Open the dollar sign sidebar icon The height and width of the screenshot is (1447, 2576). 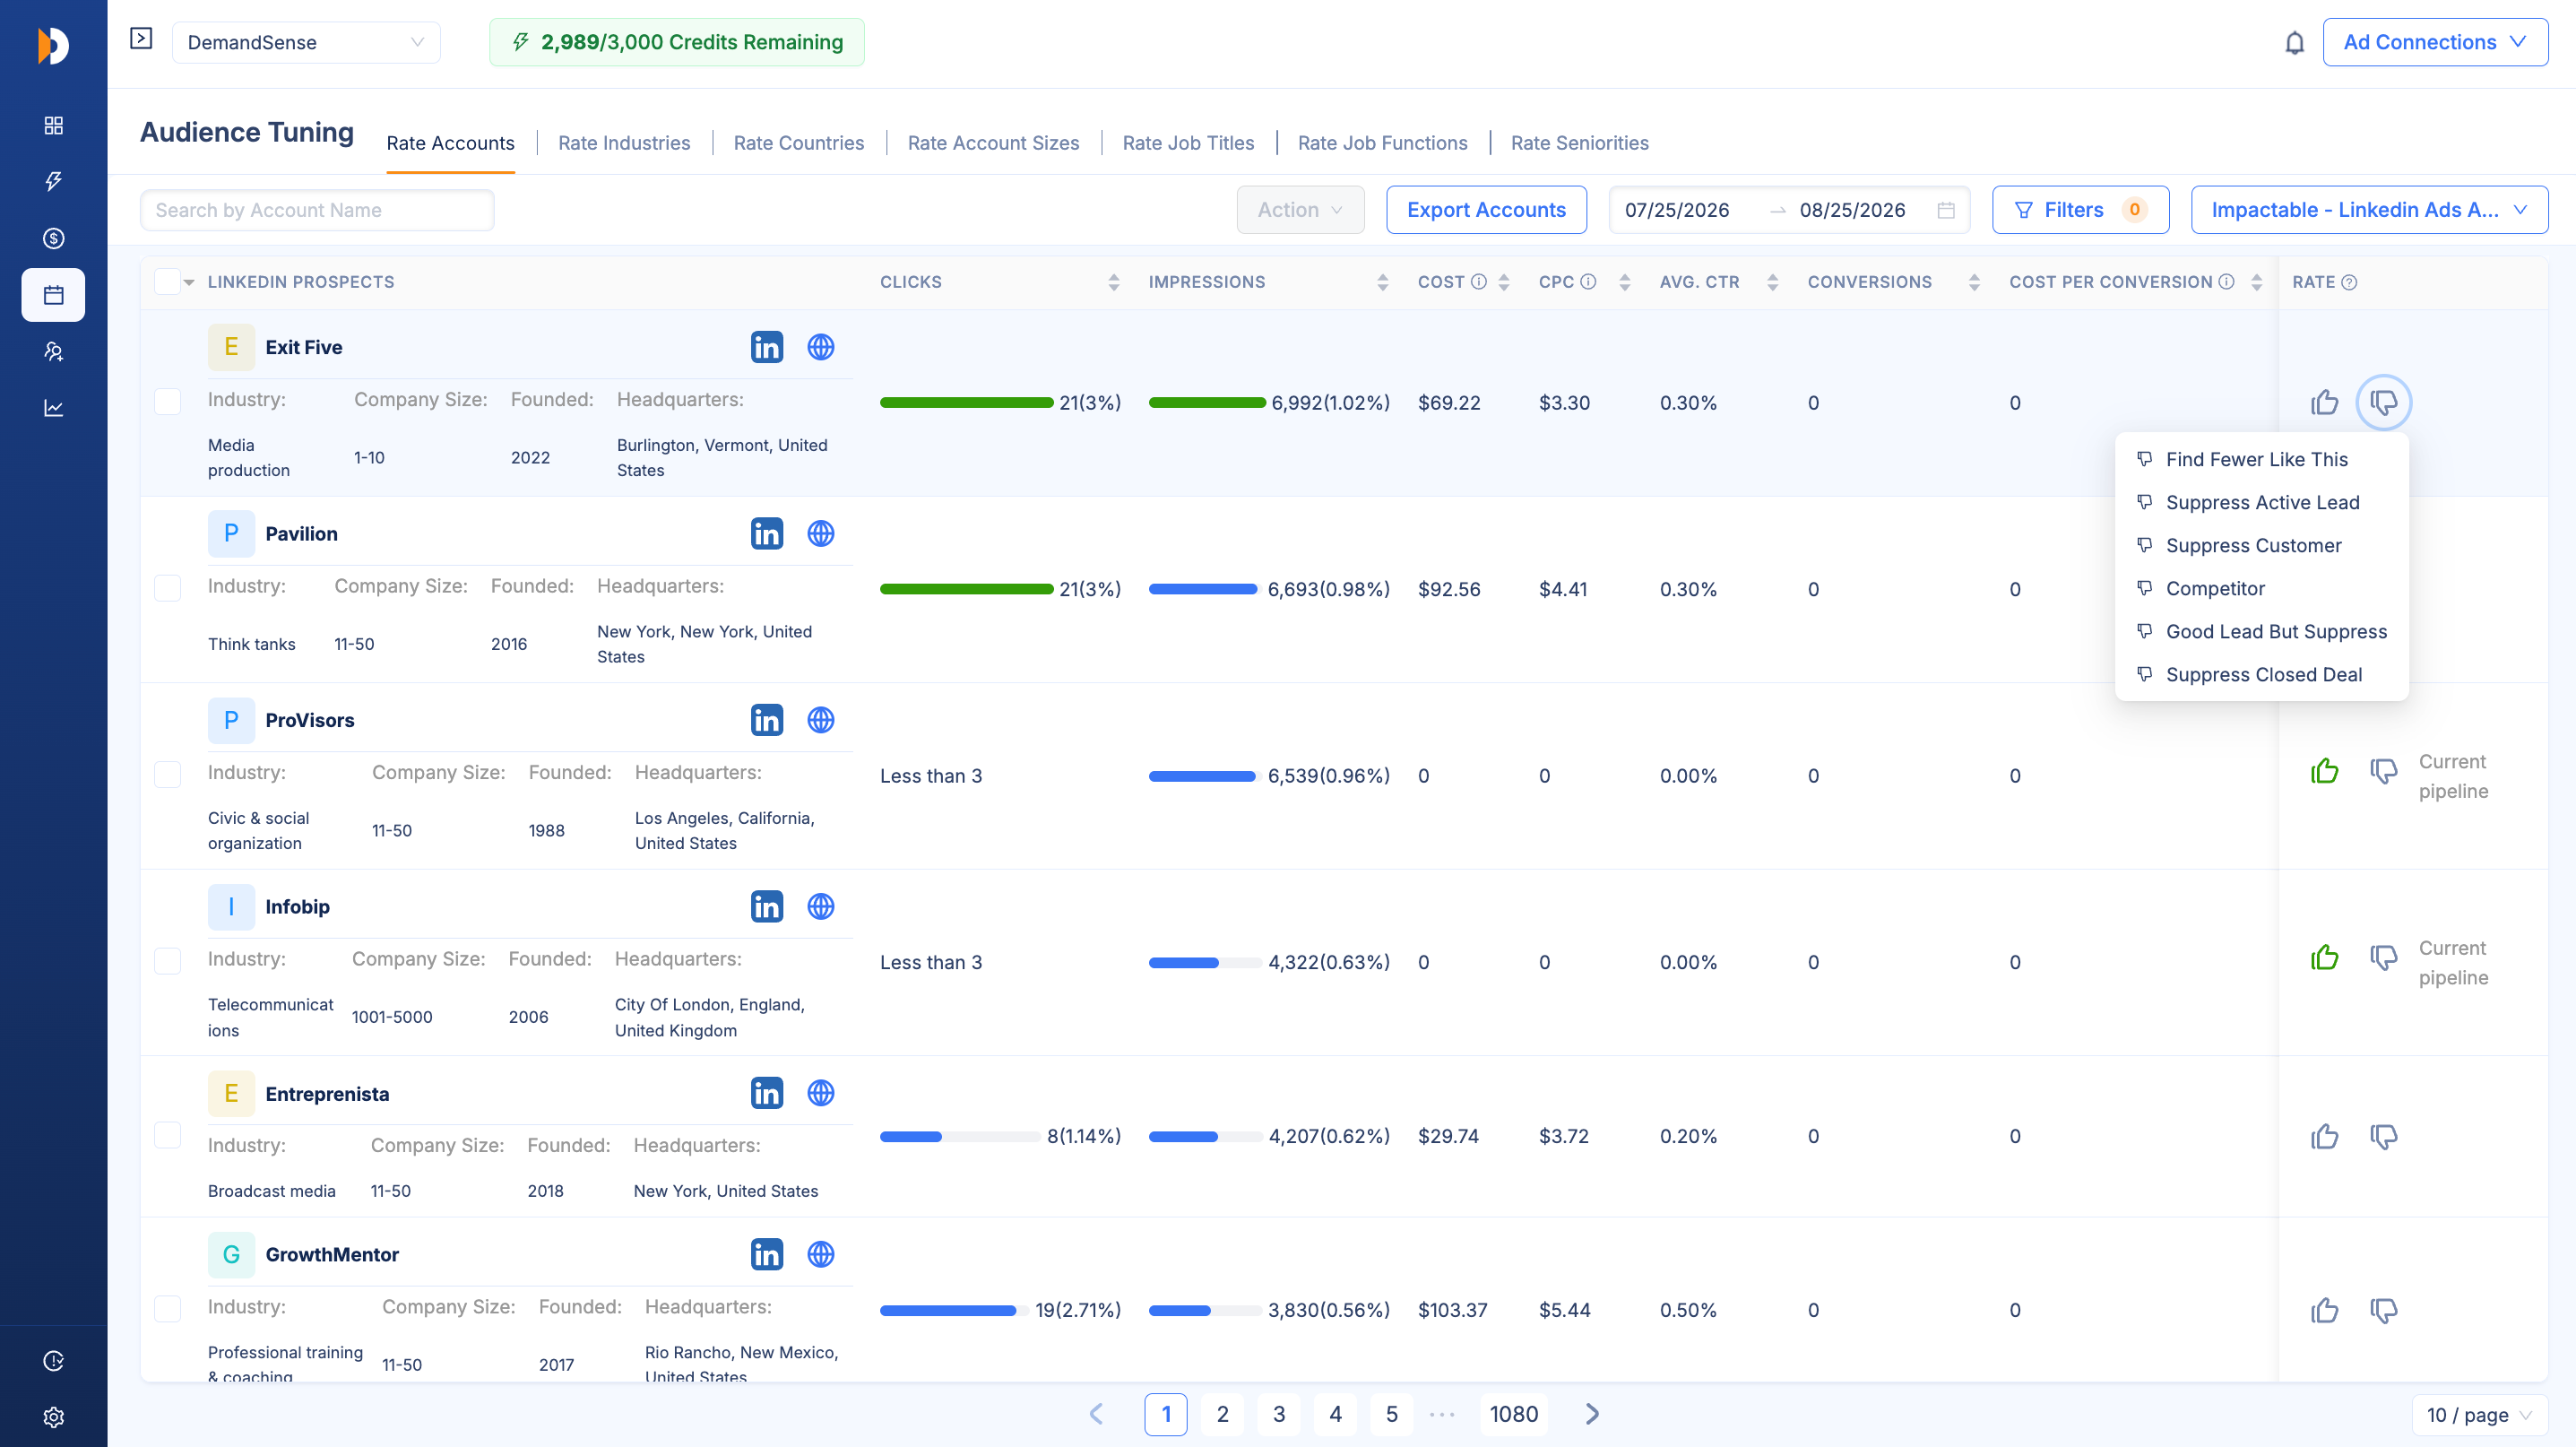[x=54, y=238]
